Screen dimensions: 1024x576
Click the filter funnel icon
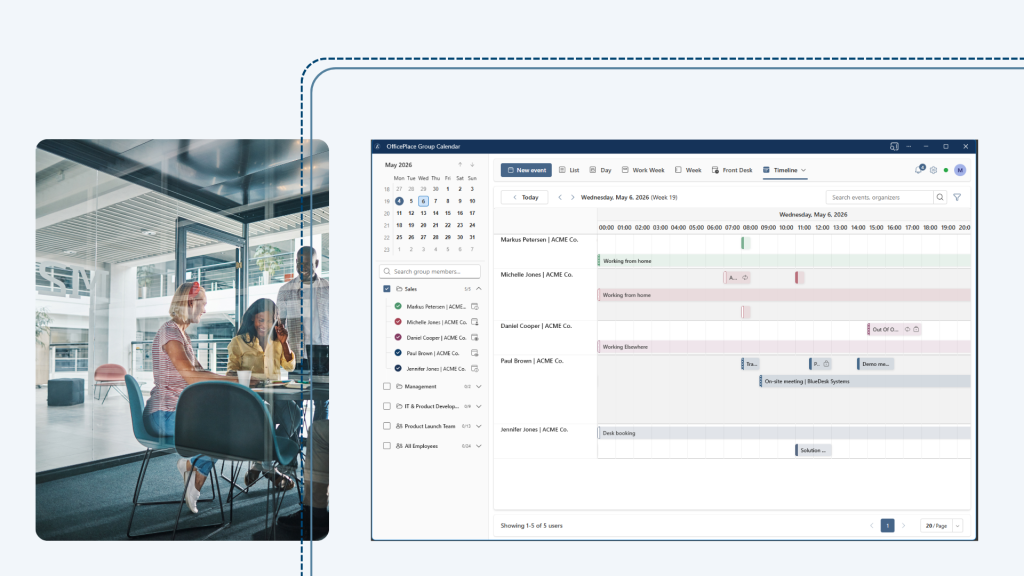[x=957, y=197]
